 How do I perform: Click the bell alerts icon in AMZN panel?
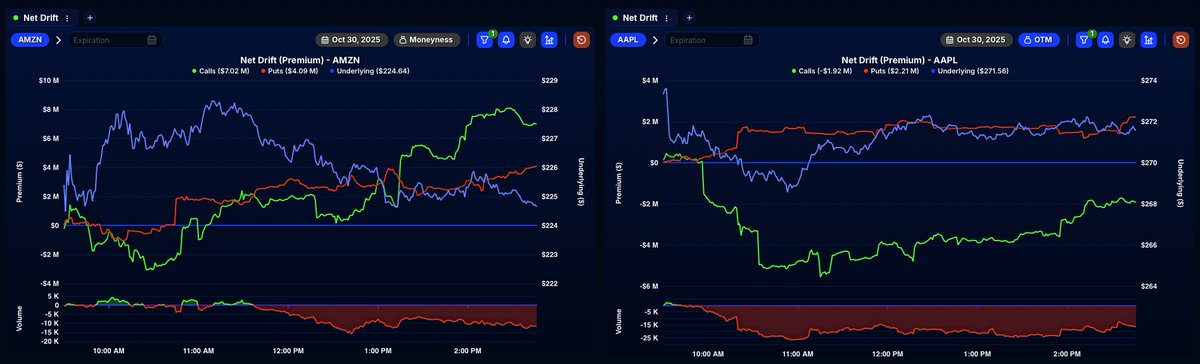coord(506,40)
